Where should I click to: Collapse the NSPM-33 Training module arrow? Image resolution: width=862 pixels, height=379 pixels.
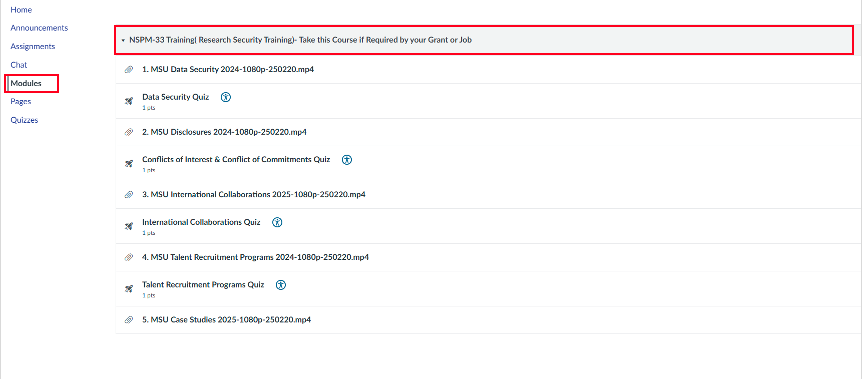[123, 41]
